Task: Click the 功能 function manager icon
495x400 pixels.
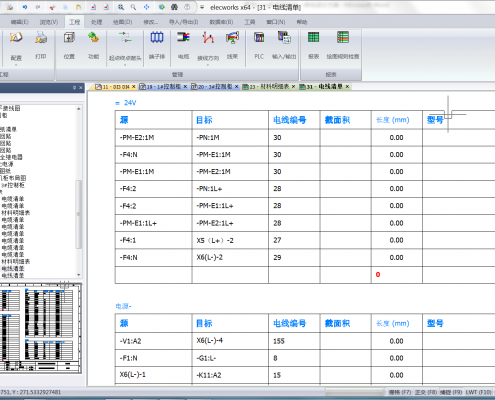Action: [93, 45]
